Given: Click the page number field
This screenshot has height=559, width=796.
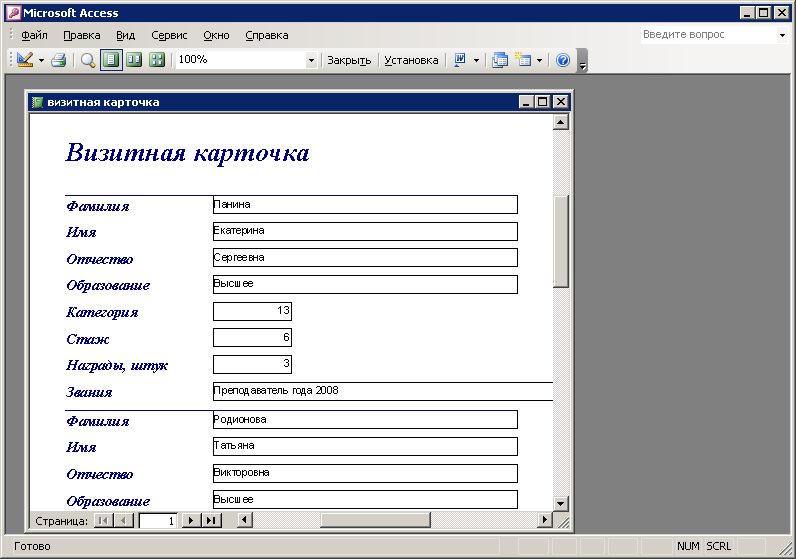Looking at the screenshot, I should tap(158, 520).
